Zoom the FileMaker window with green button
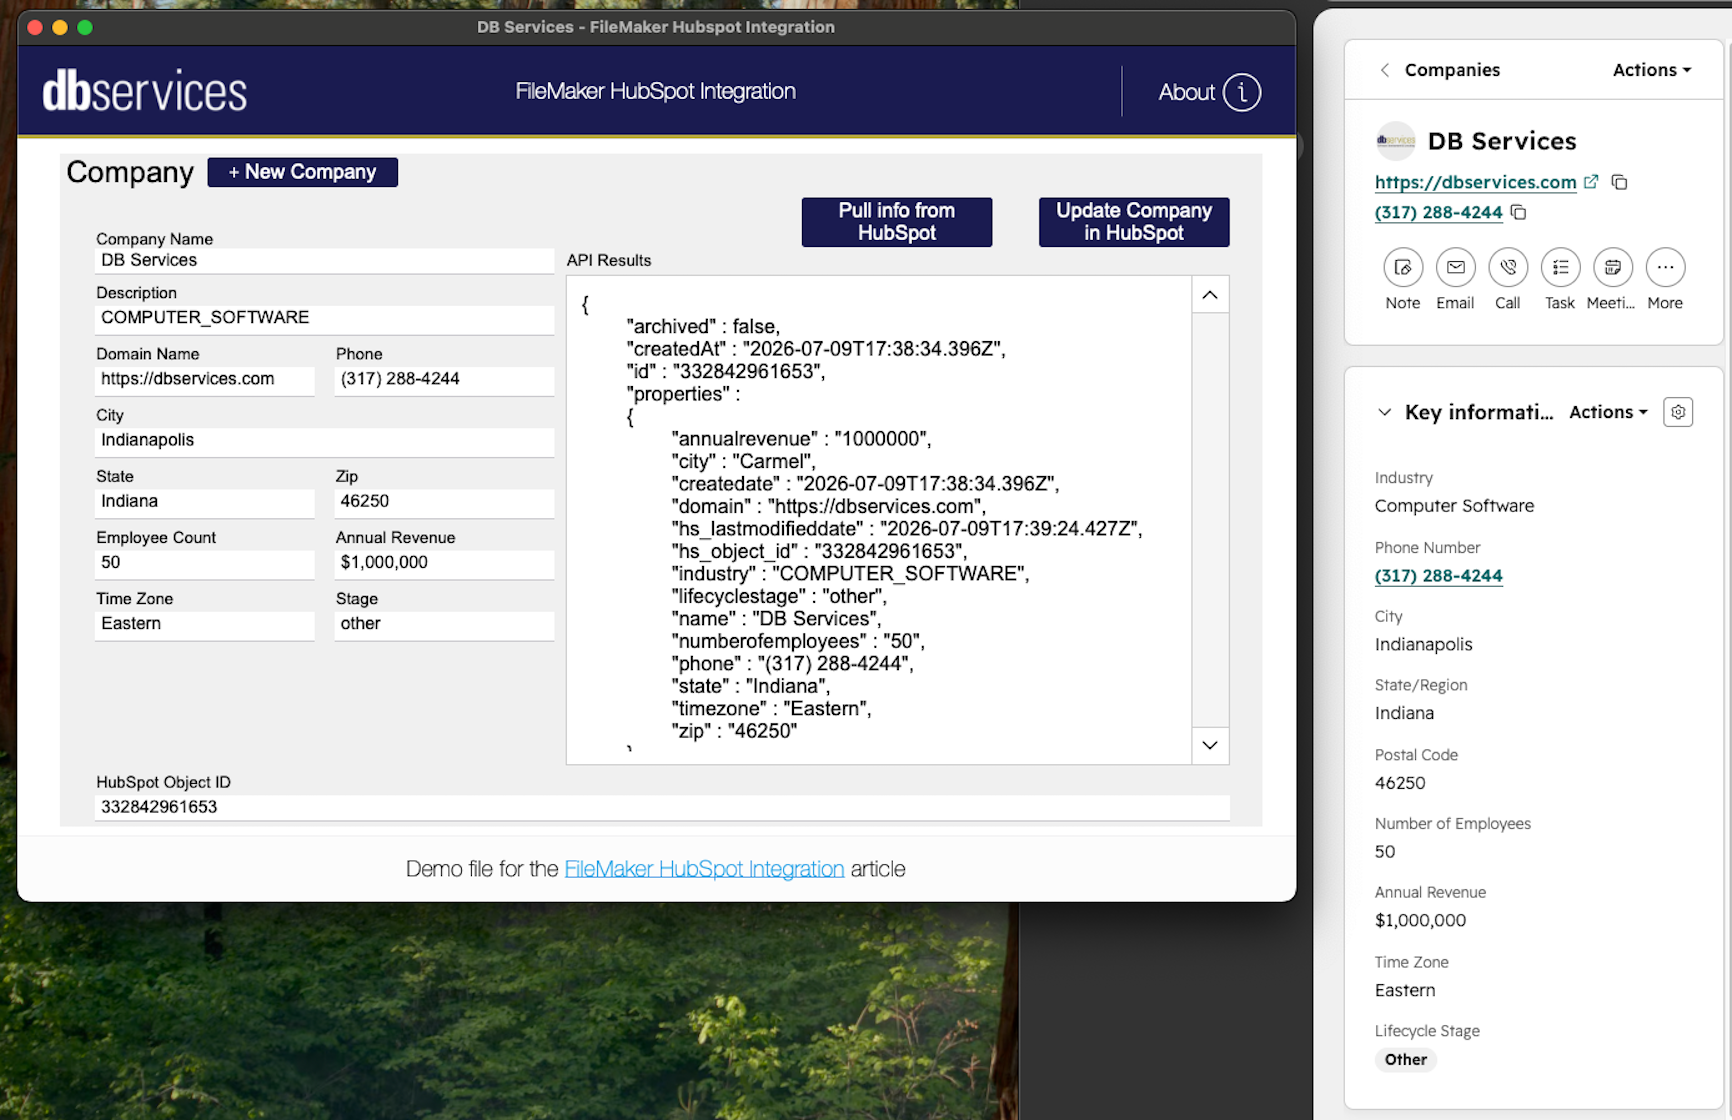The height and width of the screenshot is (1120, 1732). tap(85, 28)
